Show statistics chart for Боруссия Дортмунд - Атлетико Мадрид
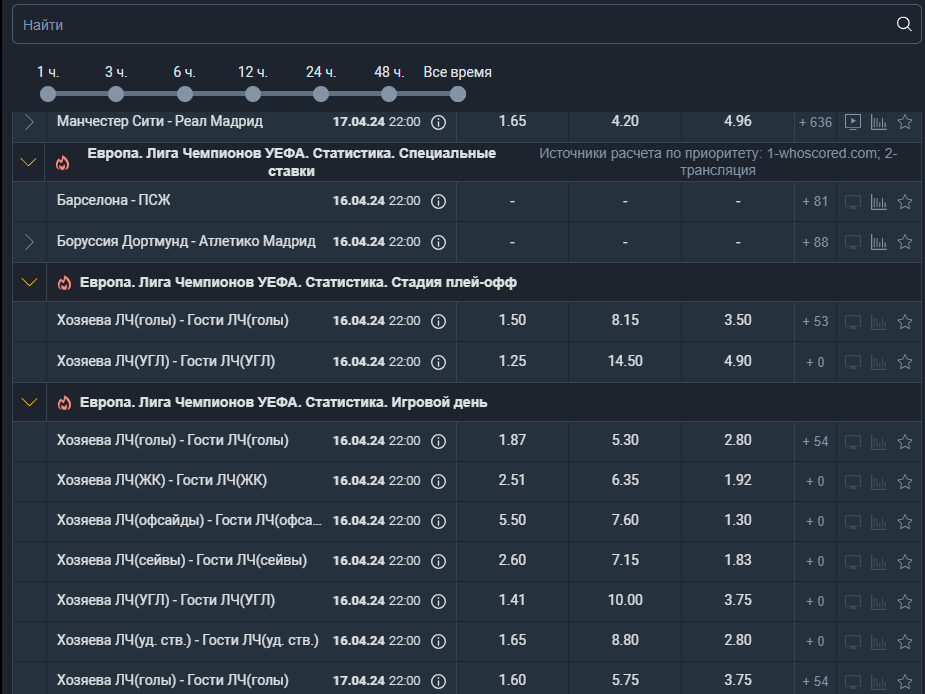 tap(879, 242)
